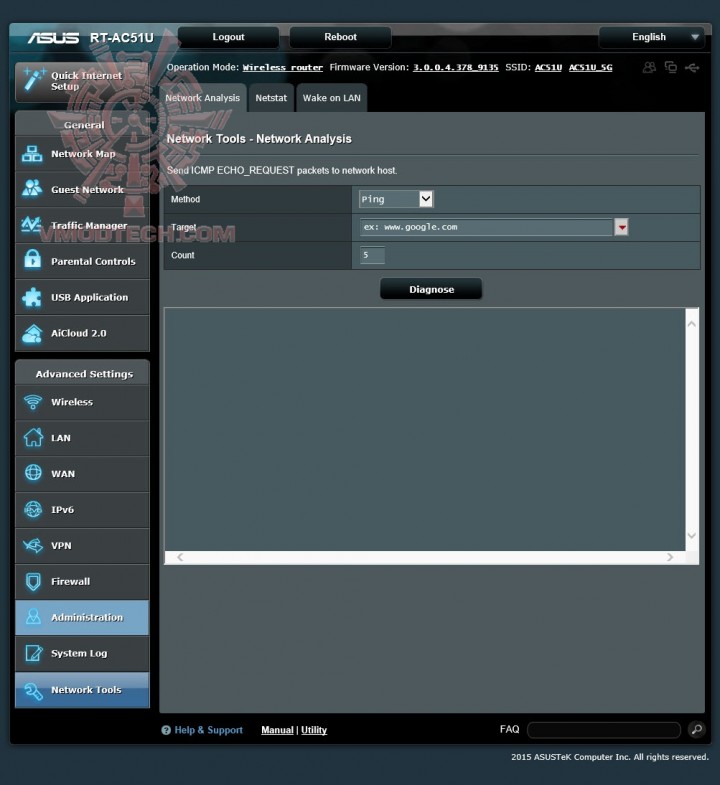Click the VPN arrows icon
Image resolution: width=720 pixels, height=785 pixels.
[33, 545]
